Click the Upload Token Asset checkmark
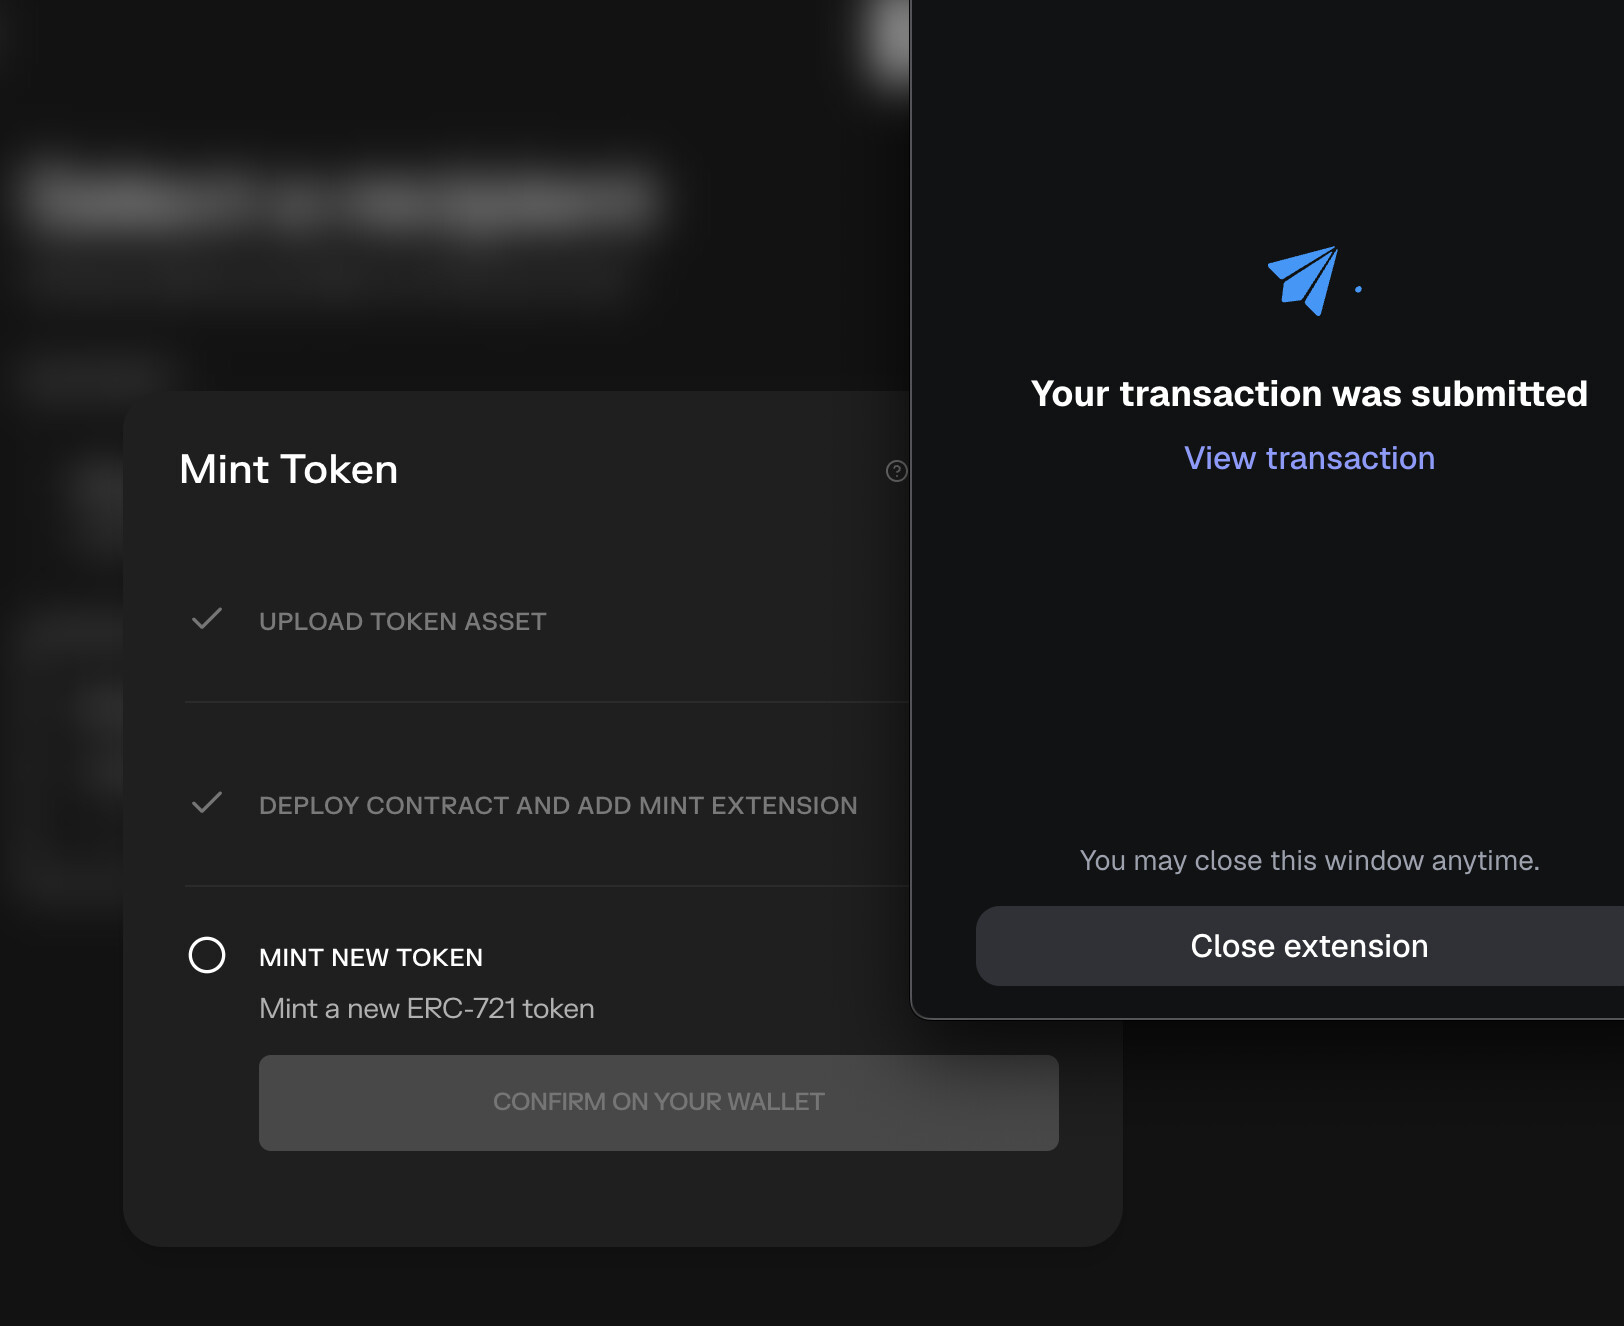The height and width of the screenshot is (1326, 1624). point(207,619)
